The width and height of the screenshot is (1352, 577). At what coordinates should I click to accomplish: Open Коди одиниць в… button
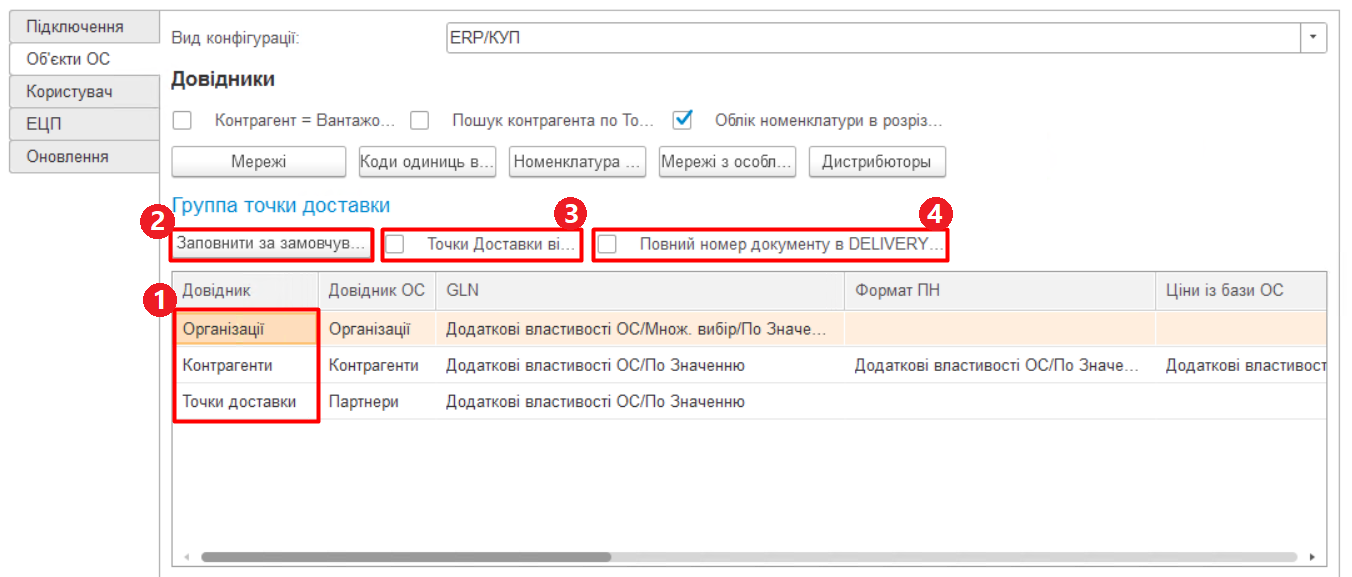[x=427, y=162]
